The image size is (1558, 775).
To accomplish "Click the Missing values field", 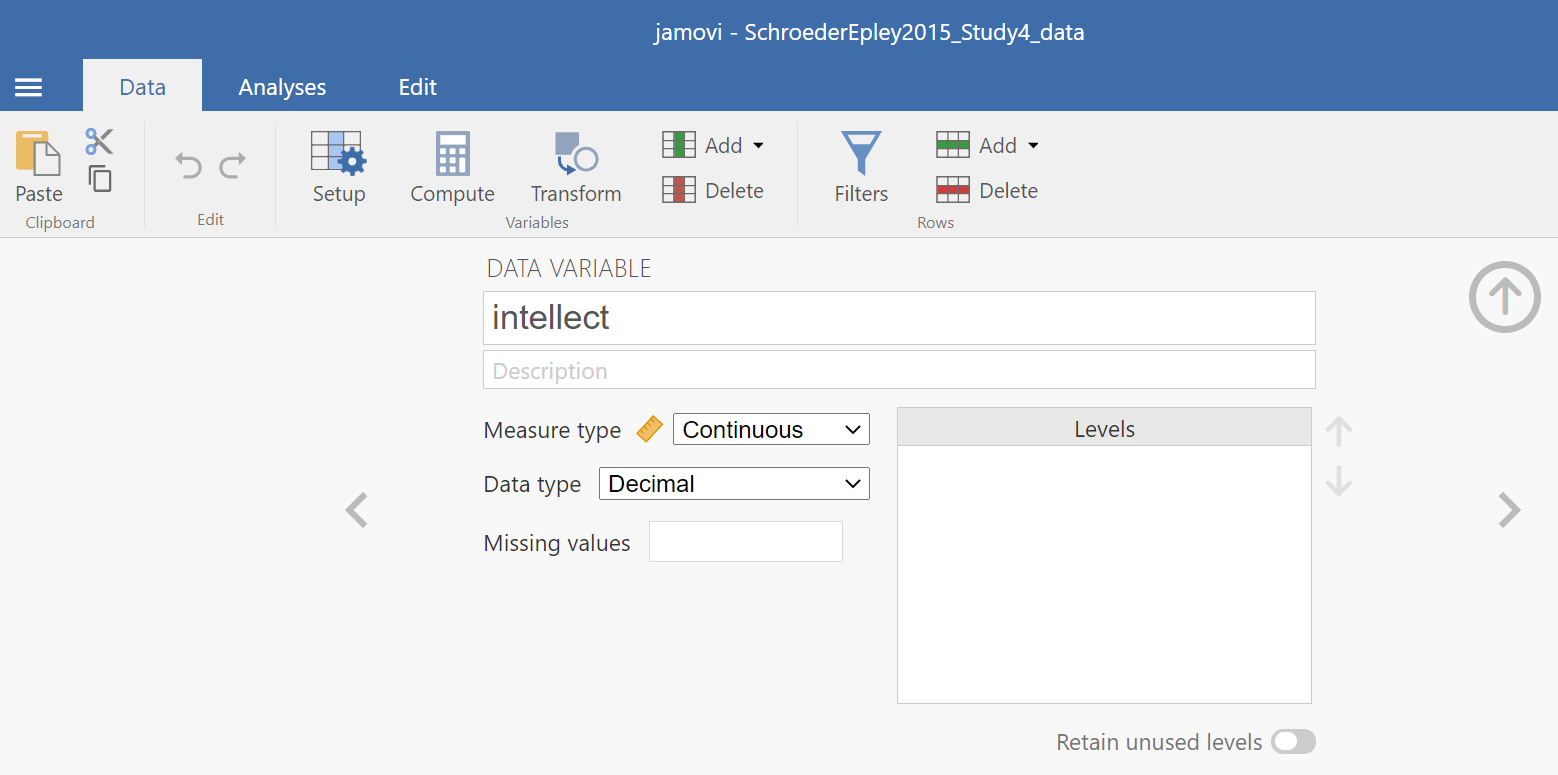I will (745, 542).
